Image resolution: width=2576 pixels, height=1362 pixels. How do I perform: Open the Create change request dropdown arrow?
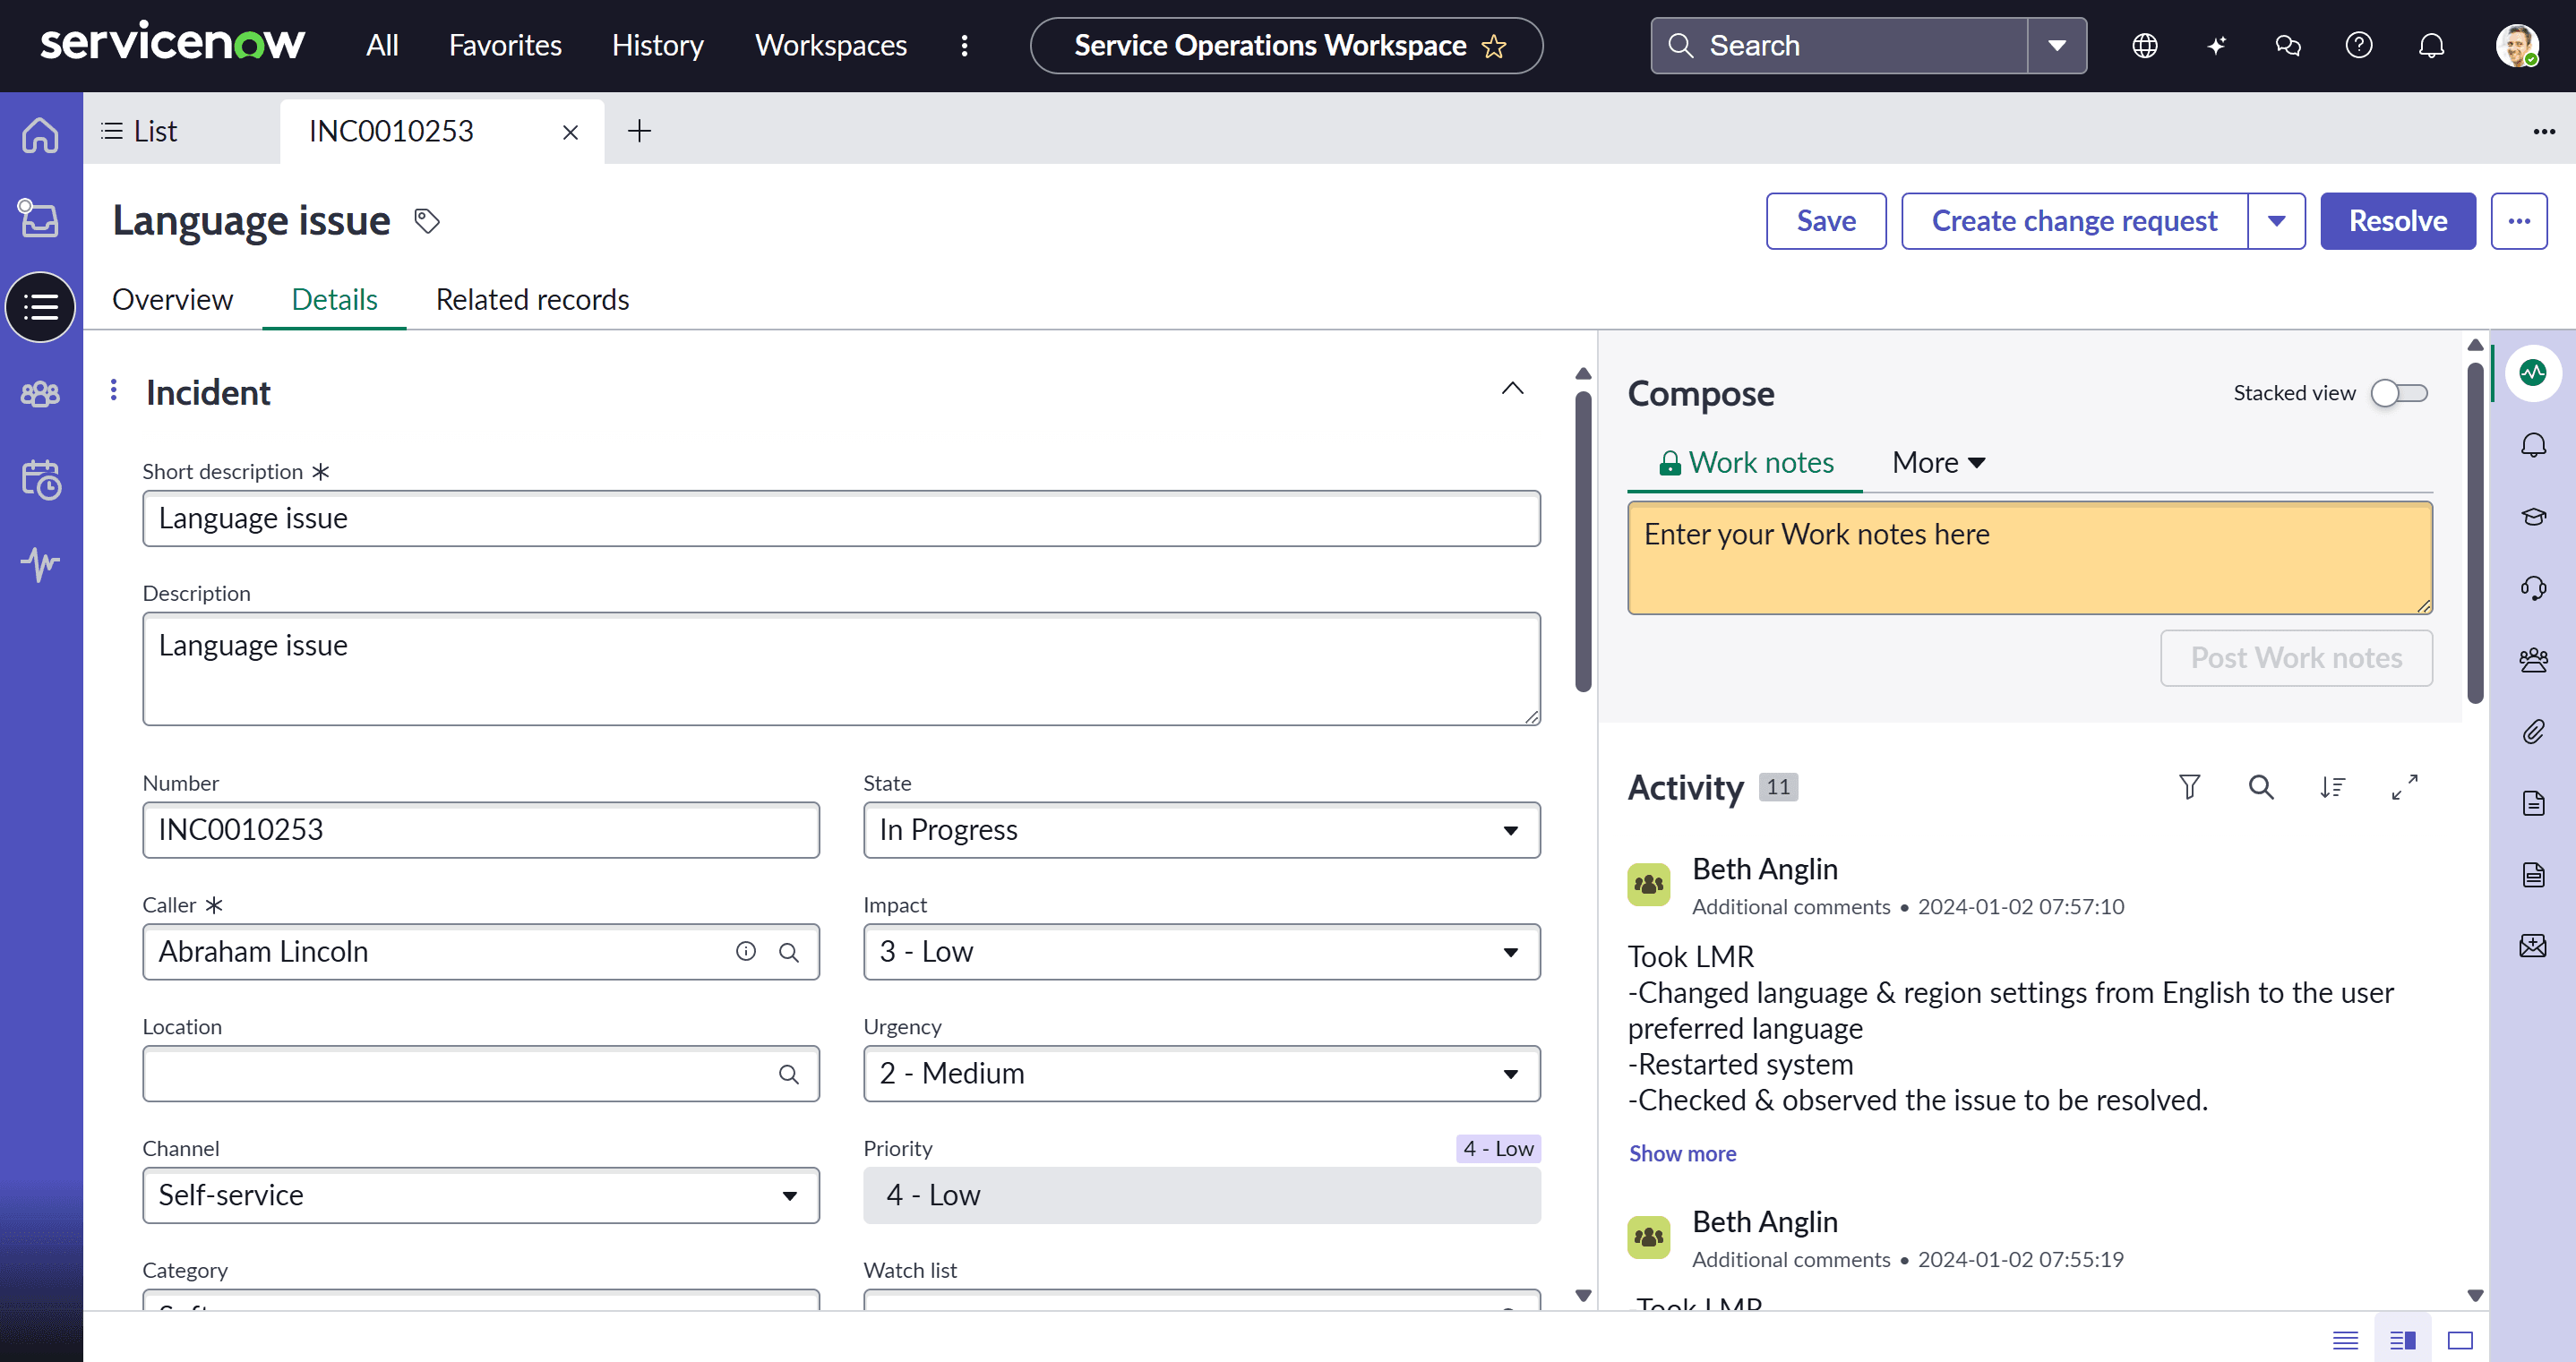click(2277, 220)
